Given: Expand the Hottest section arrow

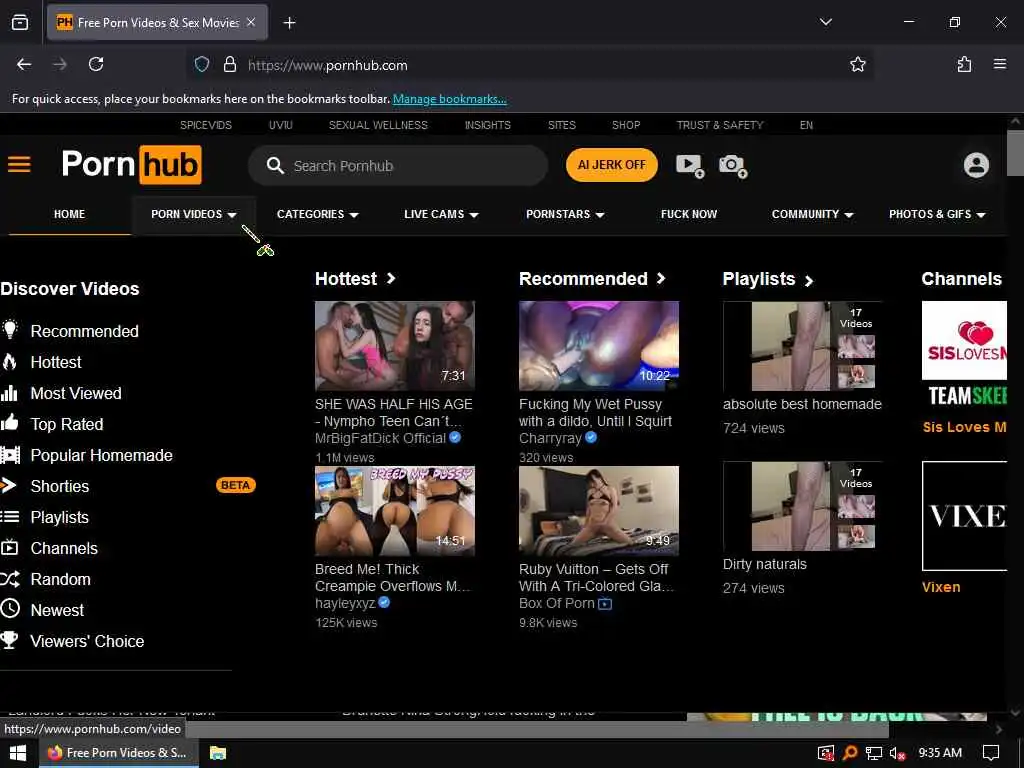Looking at the screenshot, I should coord(391,278).
